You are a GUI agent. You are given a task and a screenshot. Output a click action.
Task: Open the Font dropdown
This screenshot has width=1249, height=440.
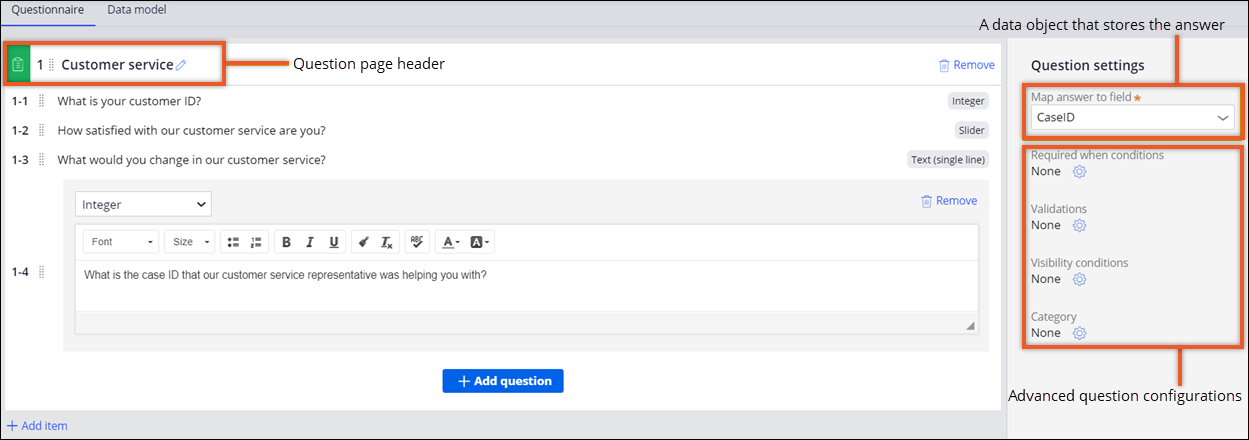pyautogui.click(x=121, y=242)
